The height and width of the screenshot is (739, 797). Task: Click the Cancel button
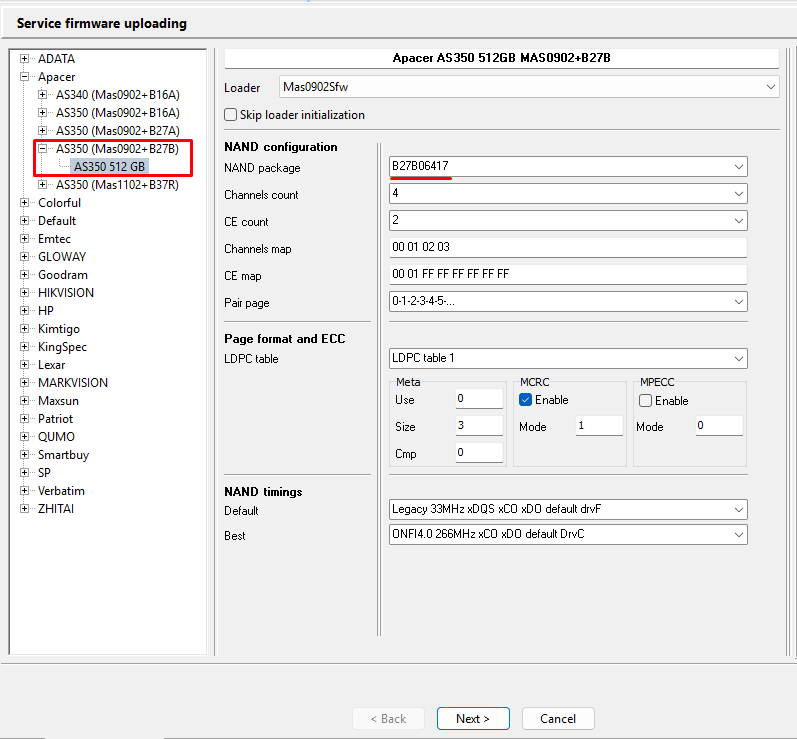click(x=558, y=719)
